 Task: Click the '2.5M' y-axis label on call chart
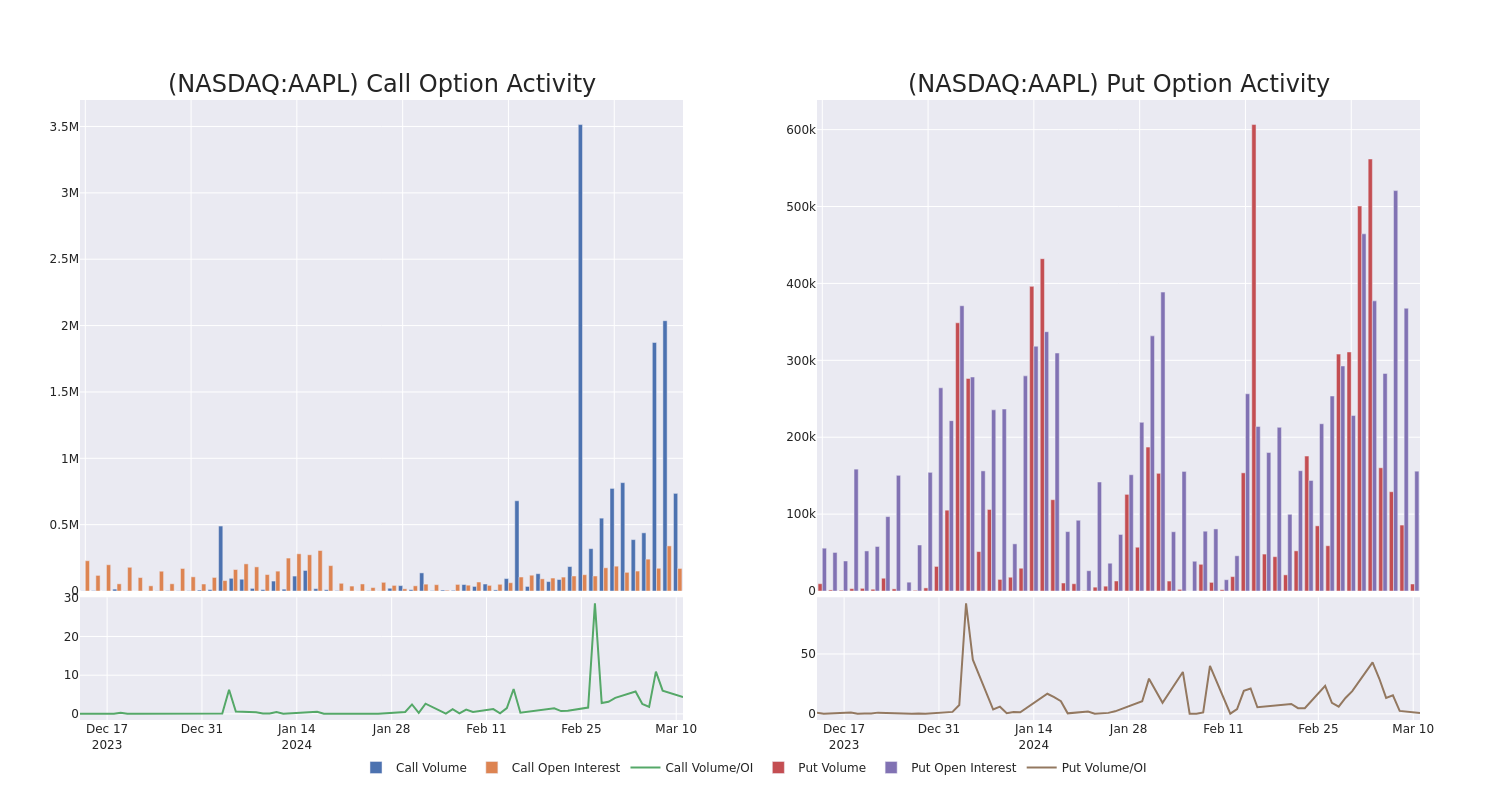click(x=64, y=259)
